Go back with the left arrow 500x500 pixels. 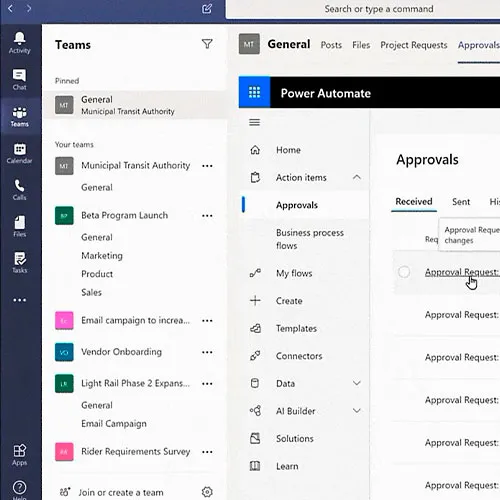click(10, 8)
